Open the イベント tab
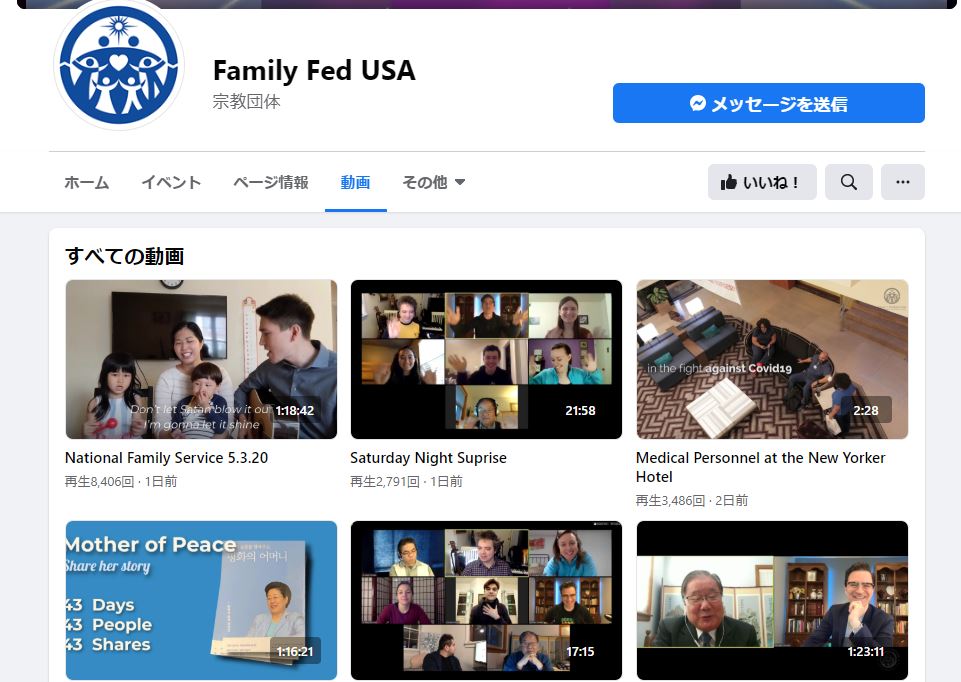 (x=171, y=182)
